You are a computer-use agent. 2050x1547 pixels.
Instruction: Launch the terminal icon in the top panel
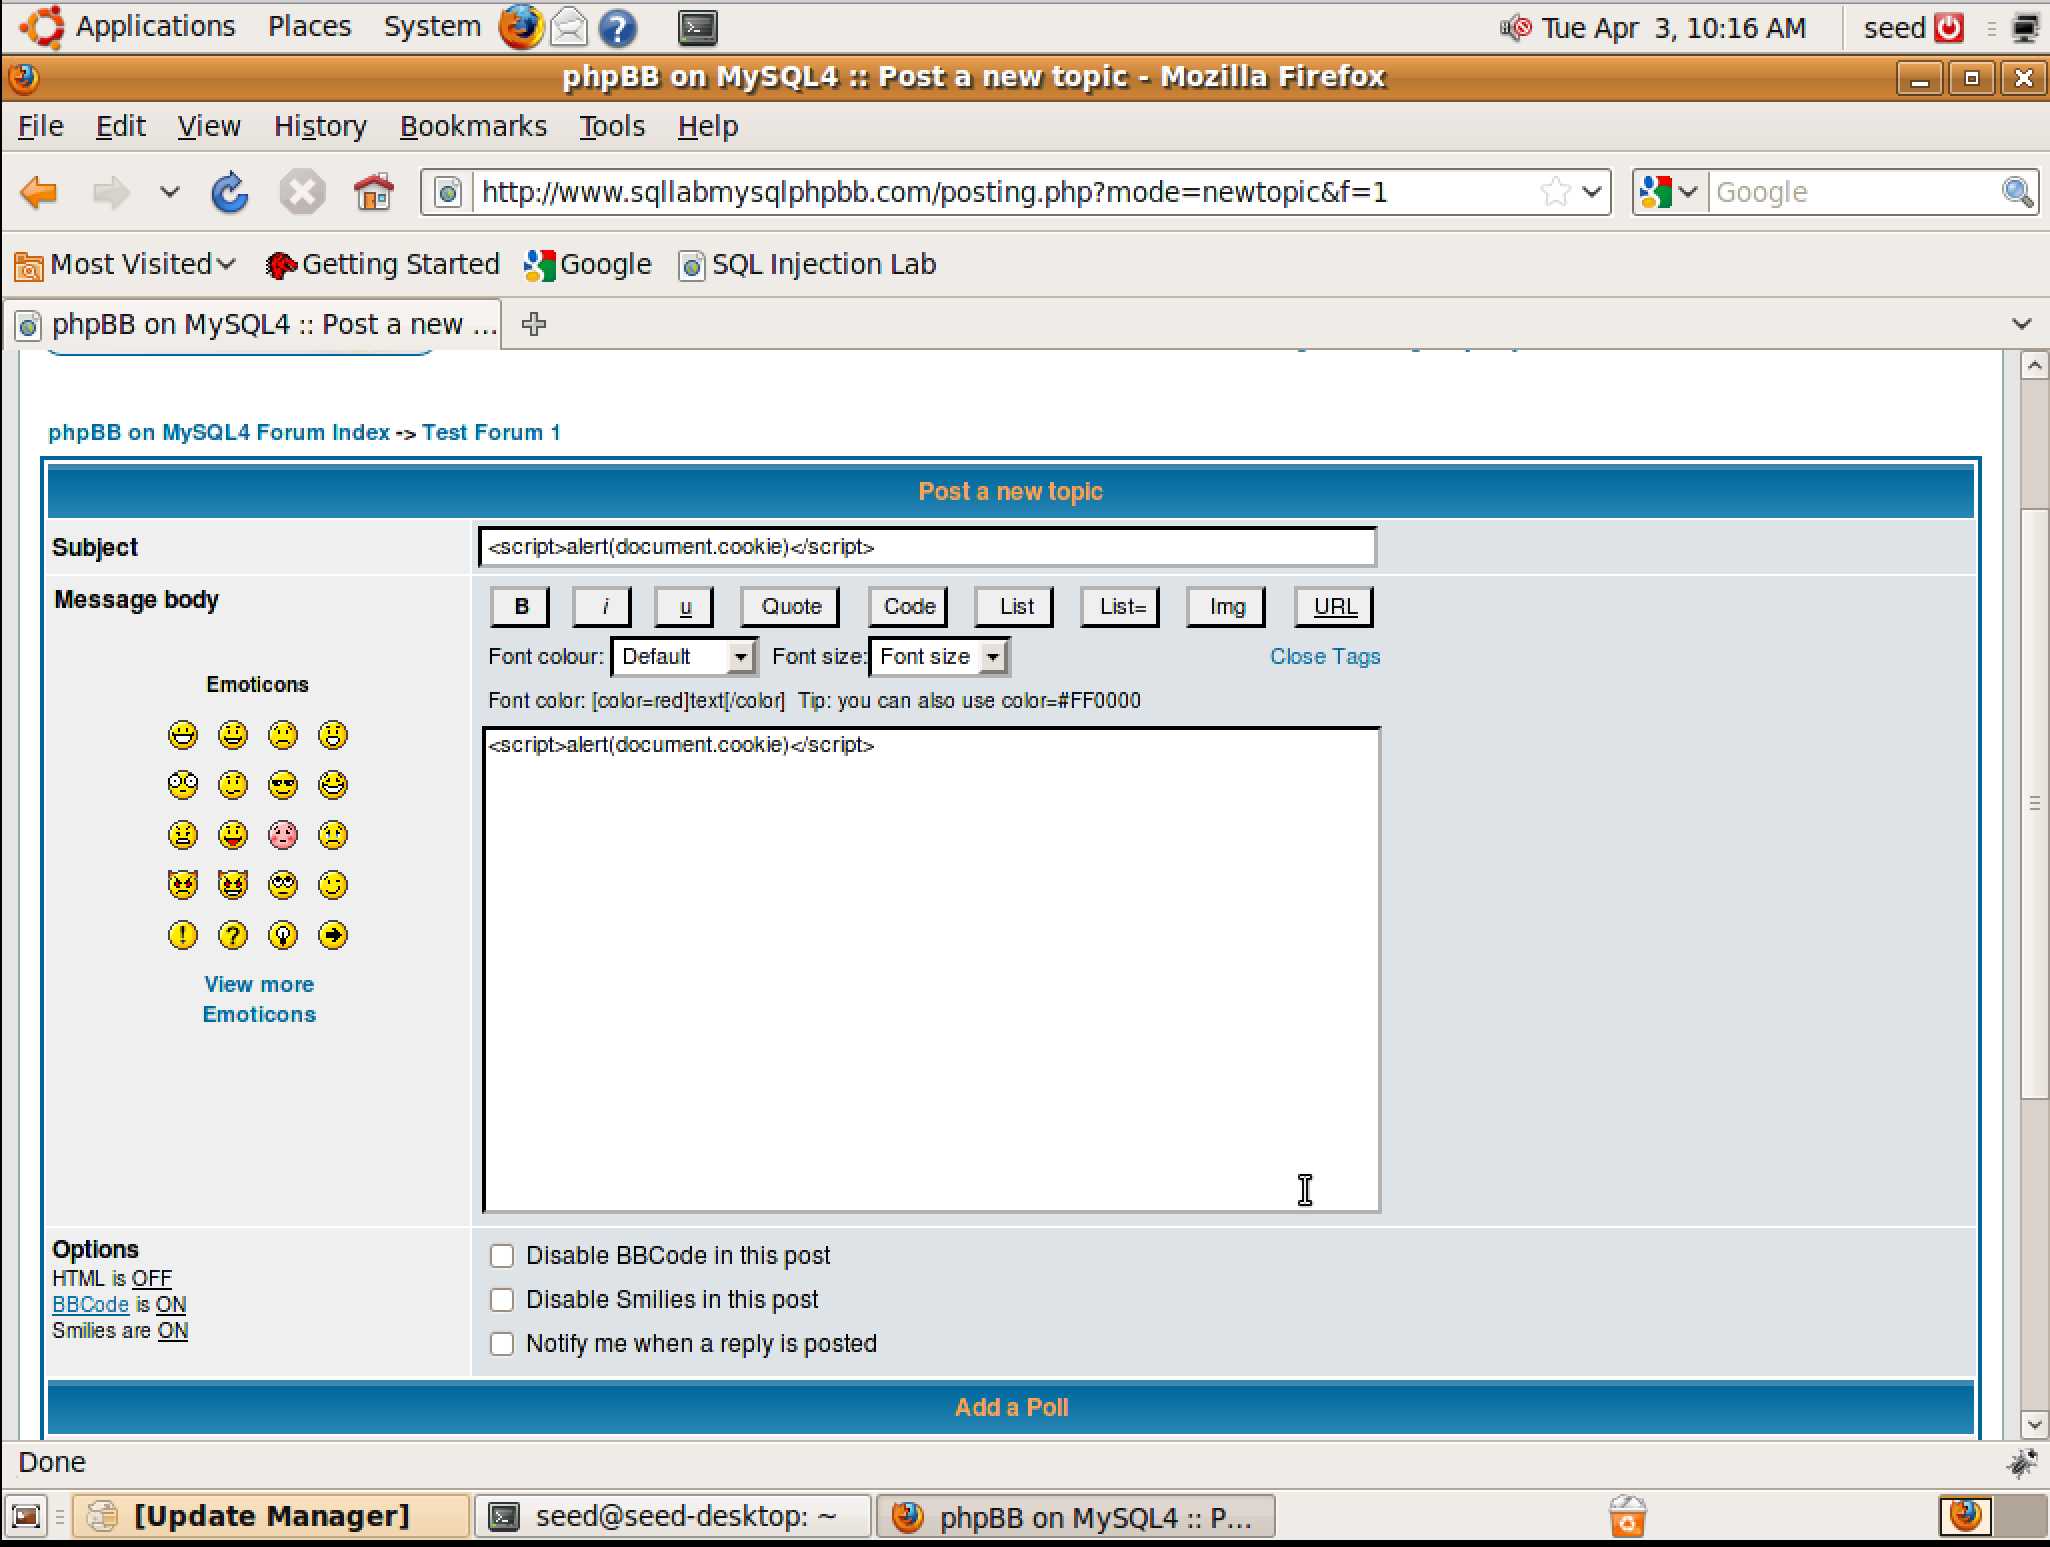click(x=697, y=28)
